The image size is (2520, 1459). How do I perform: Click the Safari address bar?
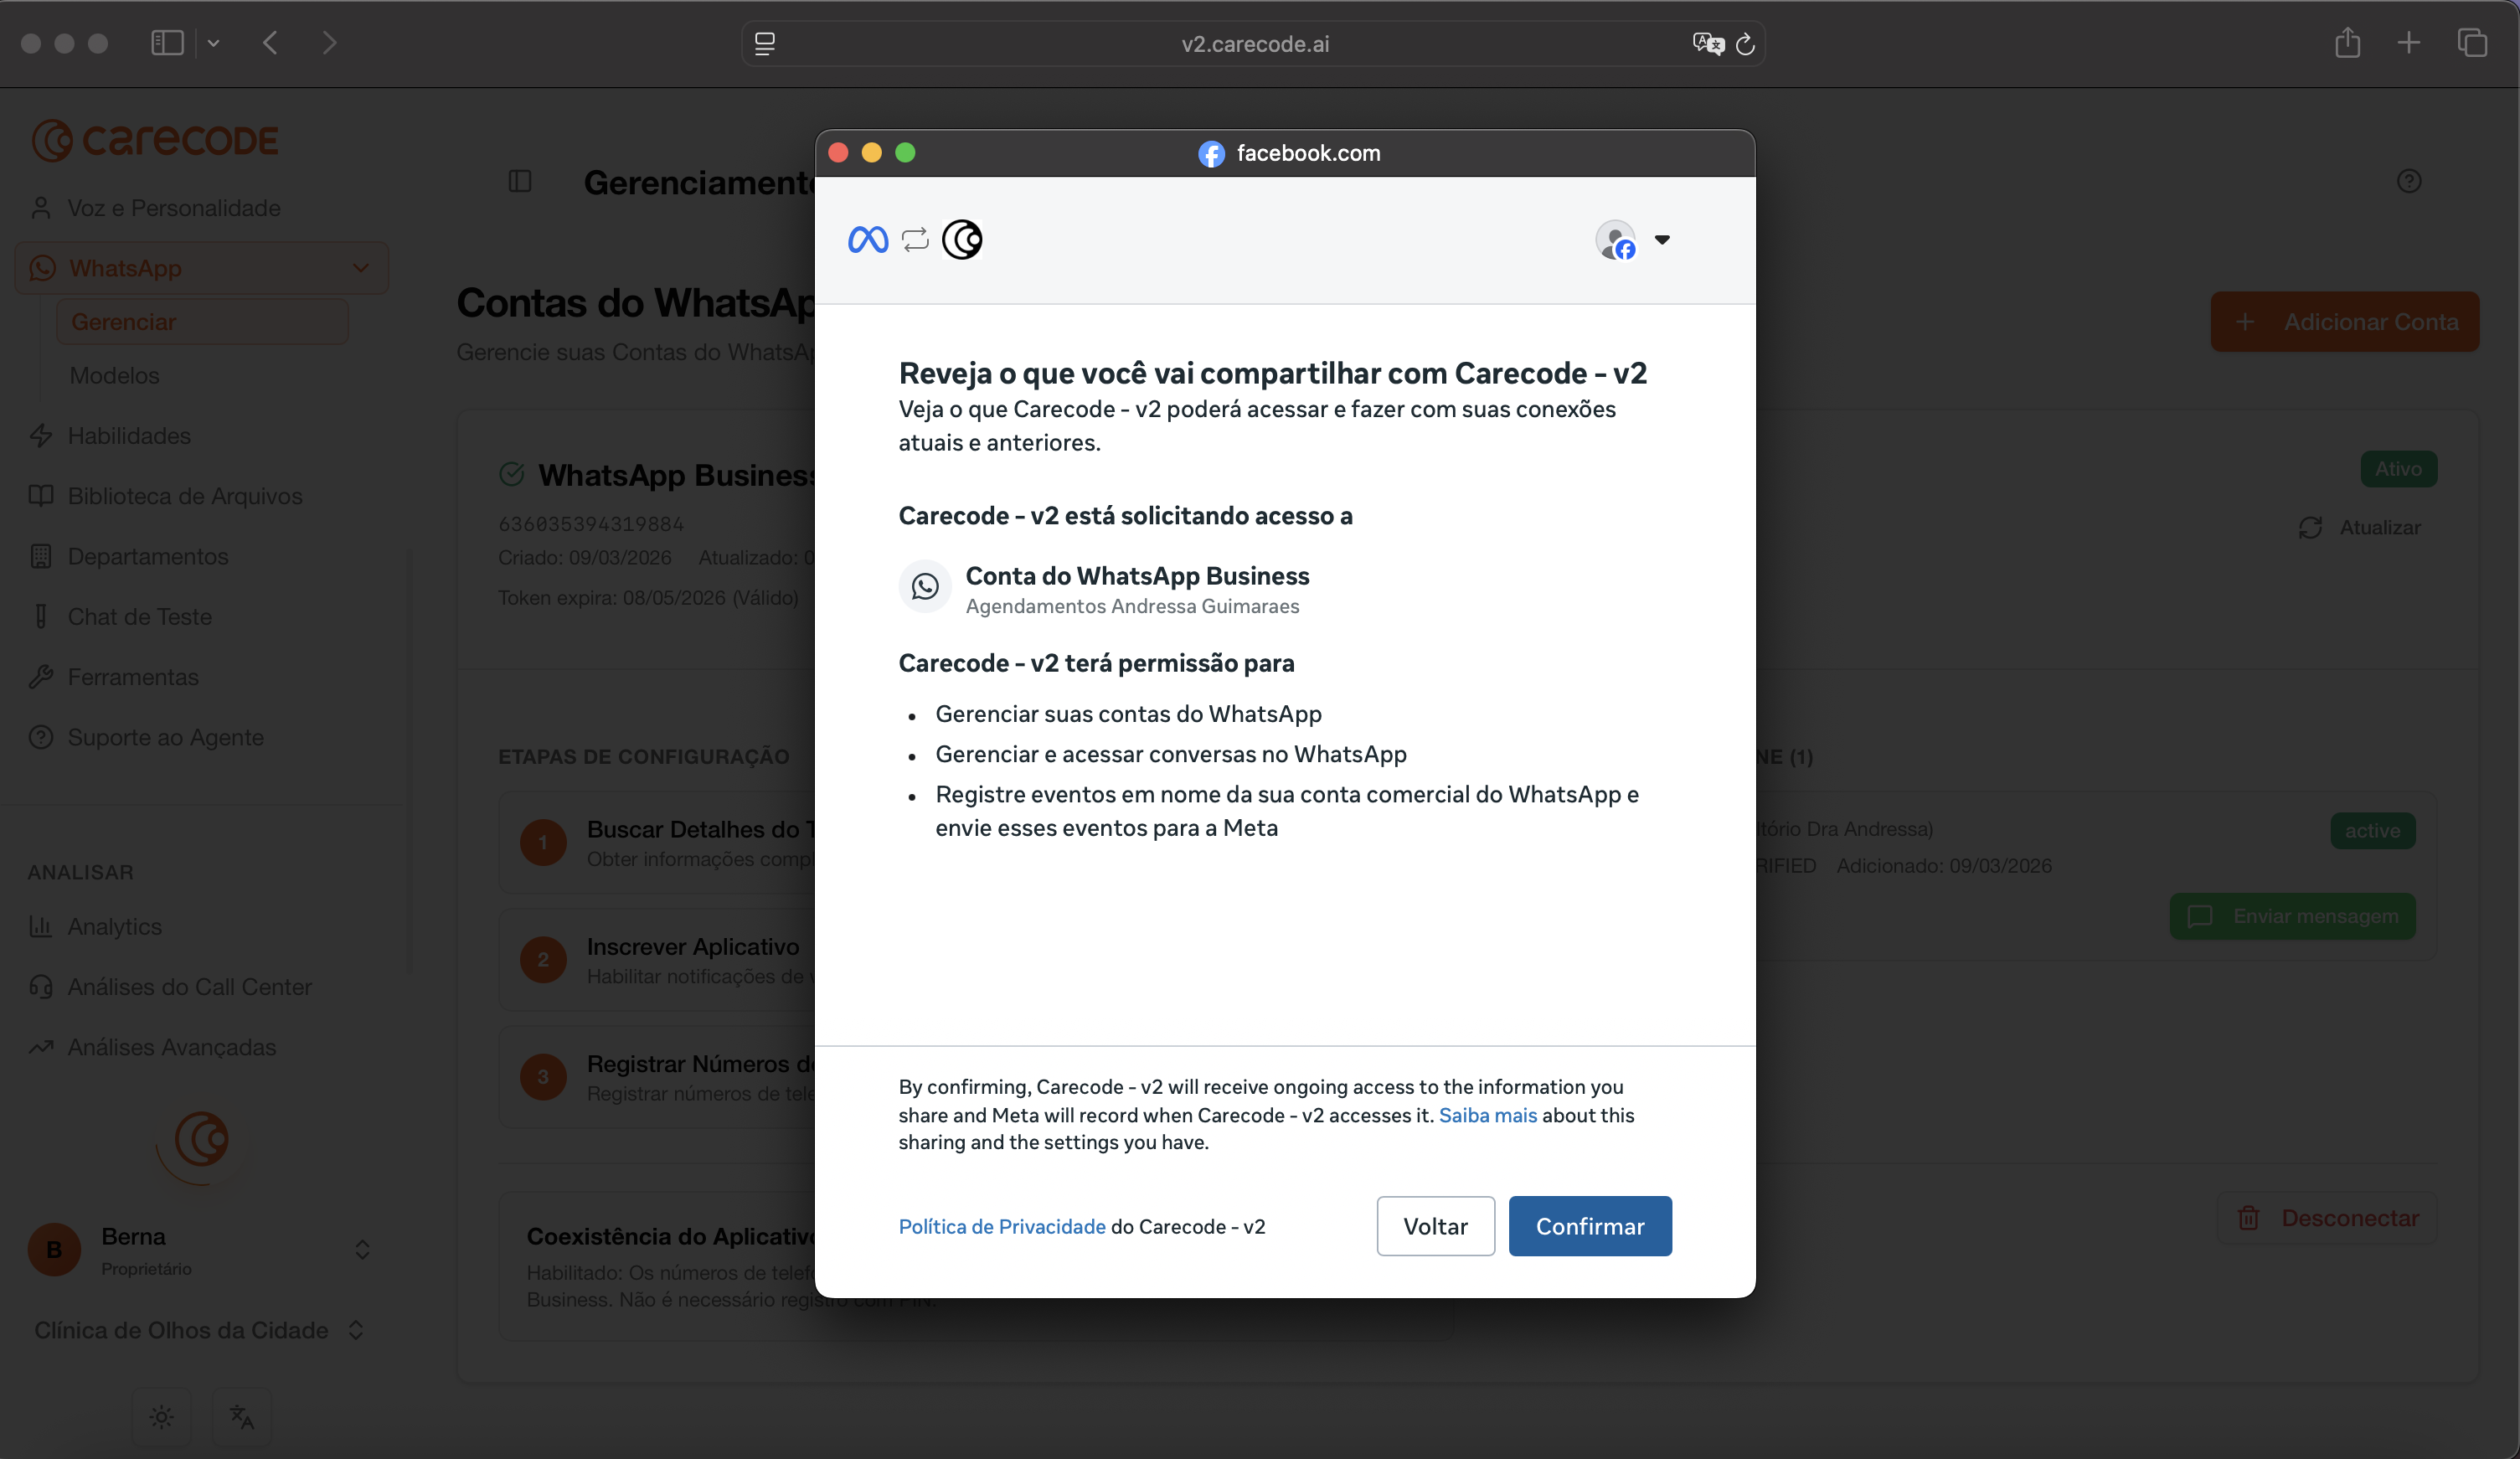point(1254,44)
